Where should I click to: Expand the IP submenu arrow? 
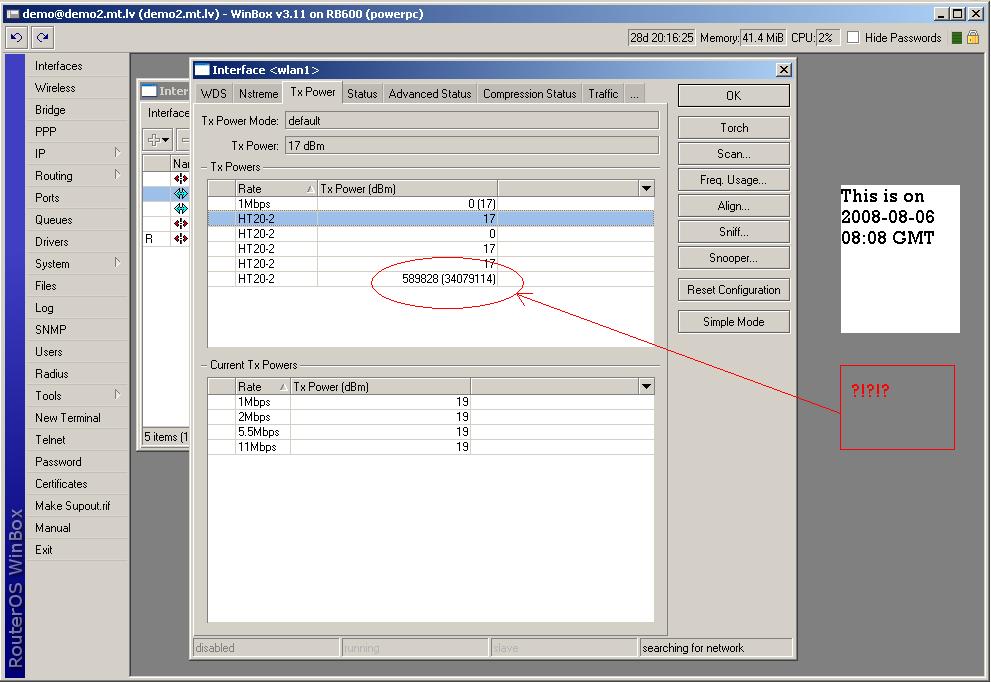pos(118,152)
